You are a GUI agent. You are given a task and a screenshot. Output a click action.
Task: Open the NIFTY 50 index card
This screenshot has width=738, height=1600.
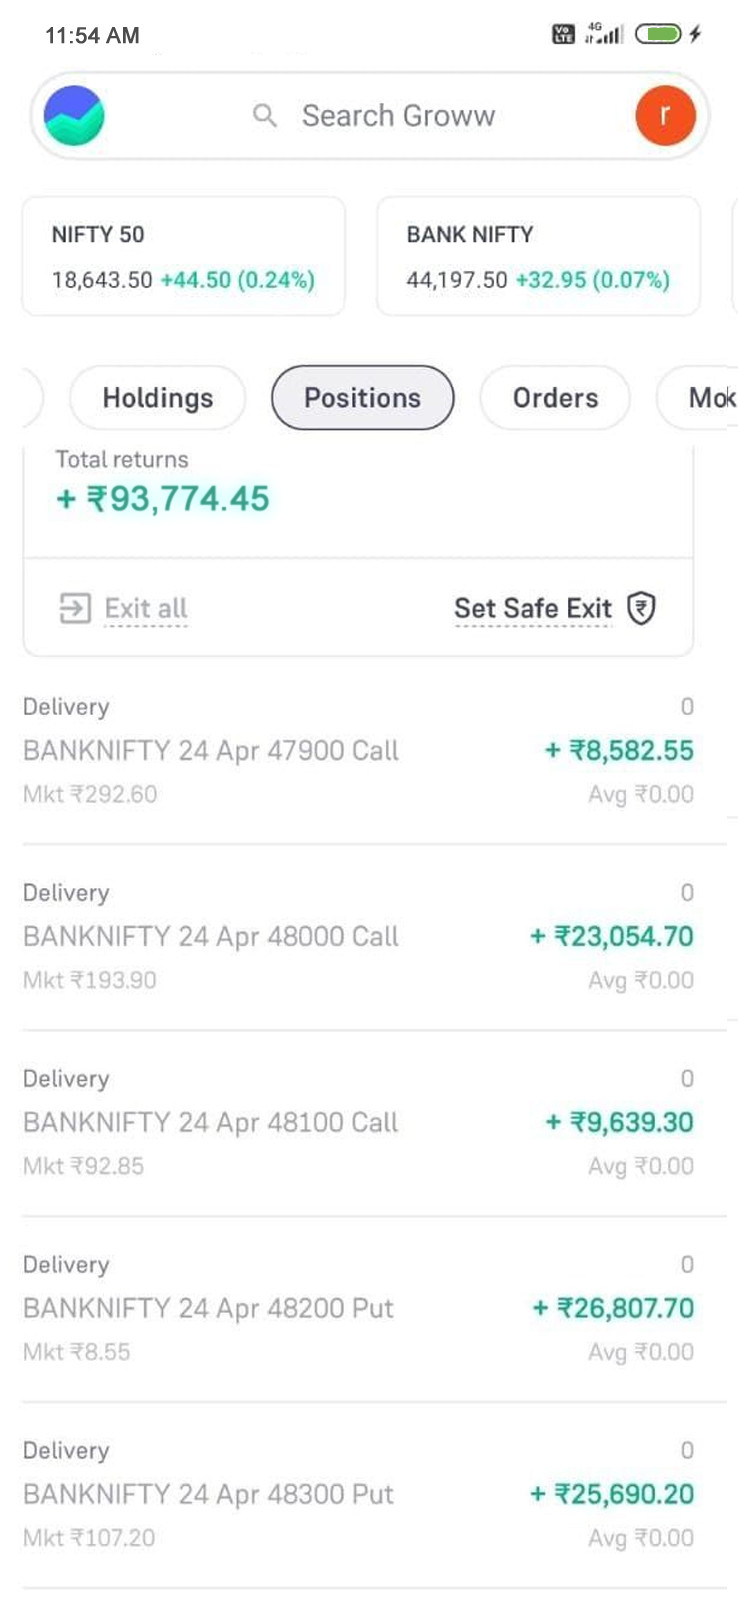184,256
